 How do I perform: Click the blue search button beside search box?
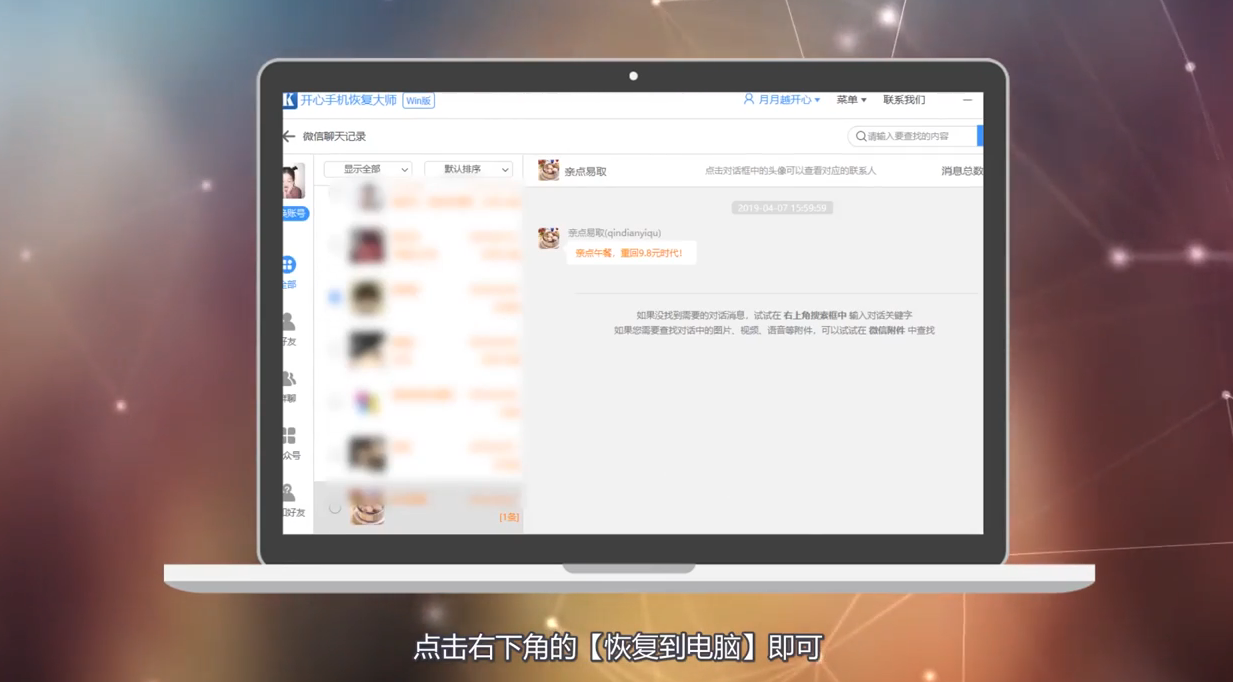point(980,136)
